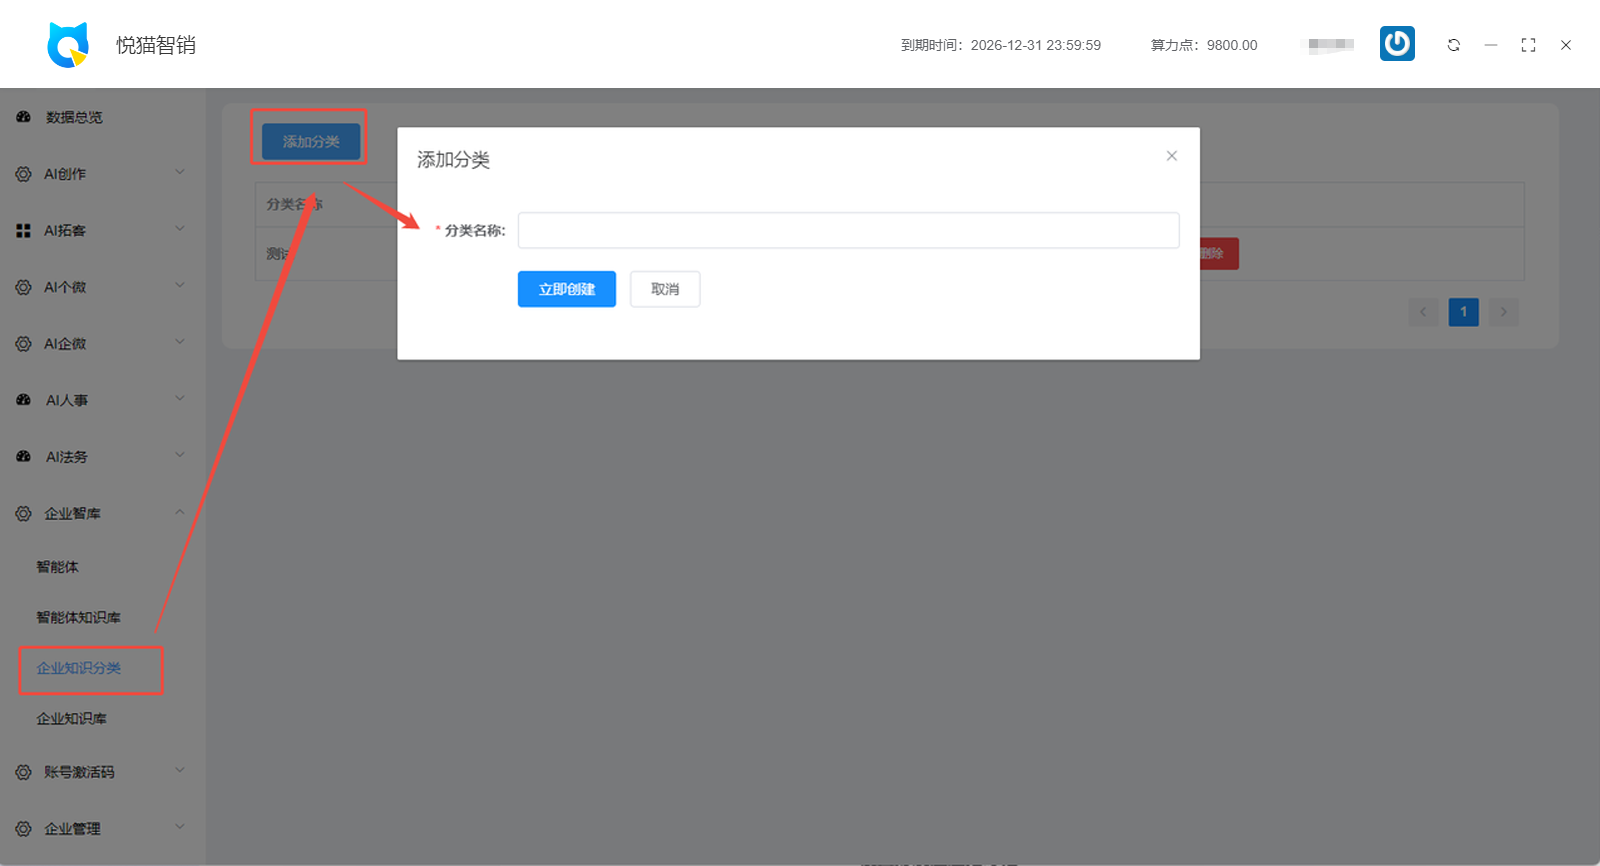
Task: Expand the AI企微 submenu chevron
Action: coord(180,343)
